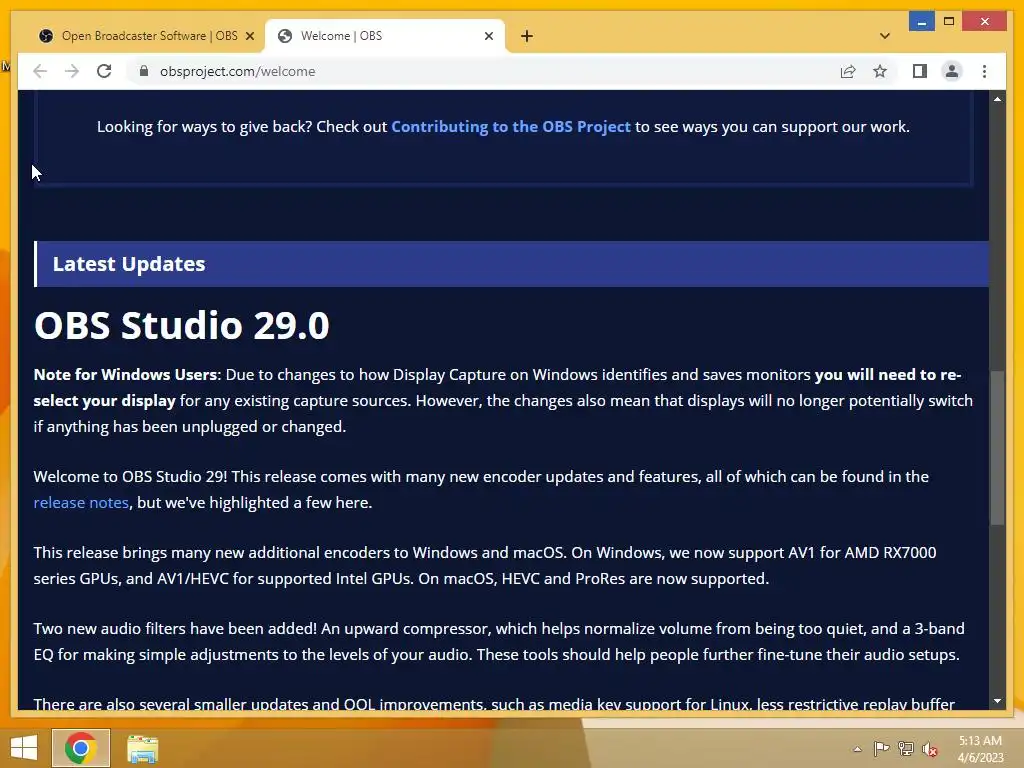
Task: Click the network tray icon
Action: point(906,748)
